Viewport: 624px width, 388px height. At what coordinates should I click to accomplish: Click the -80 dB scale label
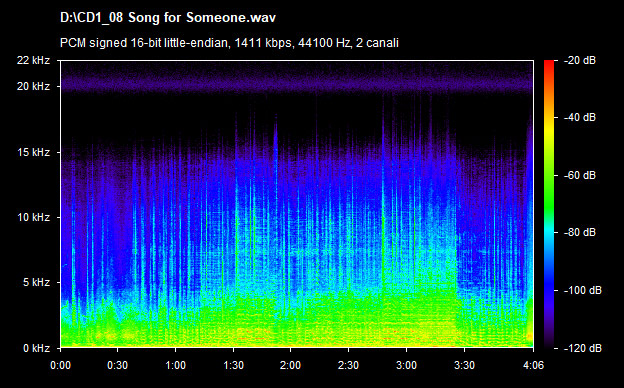(x=580, y=232)
